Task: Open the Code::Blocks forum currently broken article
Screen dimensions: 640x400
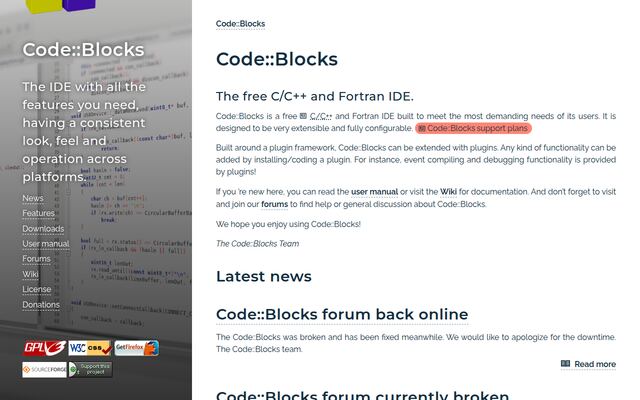Action: click(362, 395)
